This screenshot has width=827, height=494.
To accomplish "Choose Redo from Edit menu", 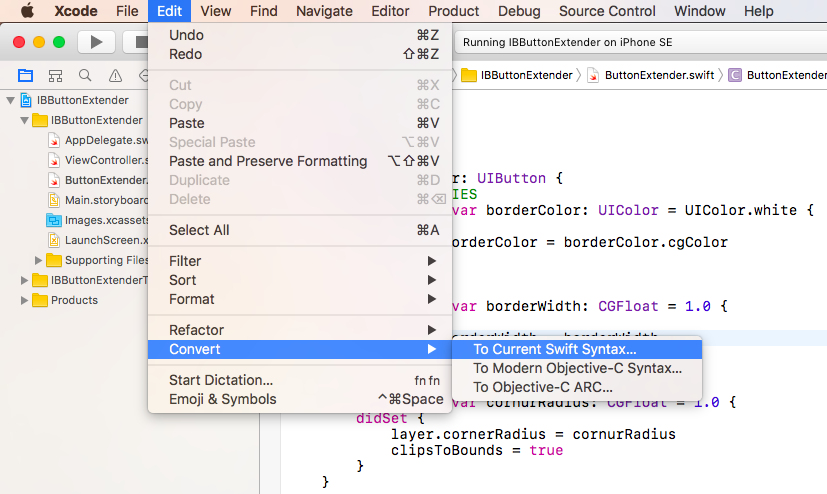I will (300, 54).
